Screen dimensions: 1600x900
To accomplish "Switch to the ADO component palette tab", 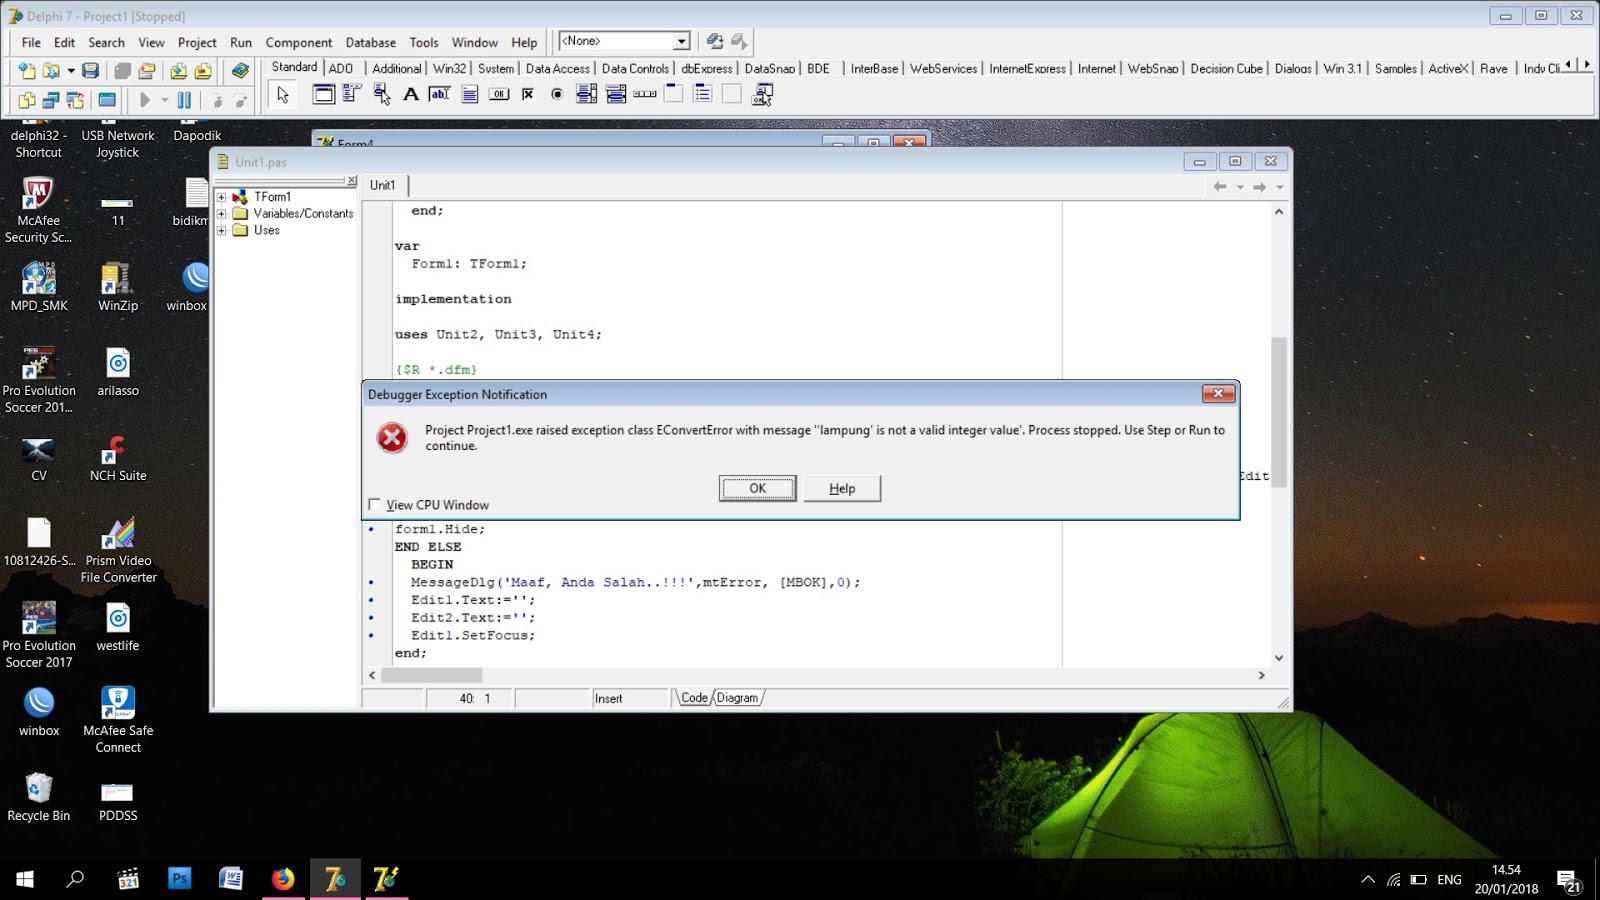I will coord(341,67).
